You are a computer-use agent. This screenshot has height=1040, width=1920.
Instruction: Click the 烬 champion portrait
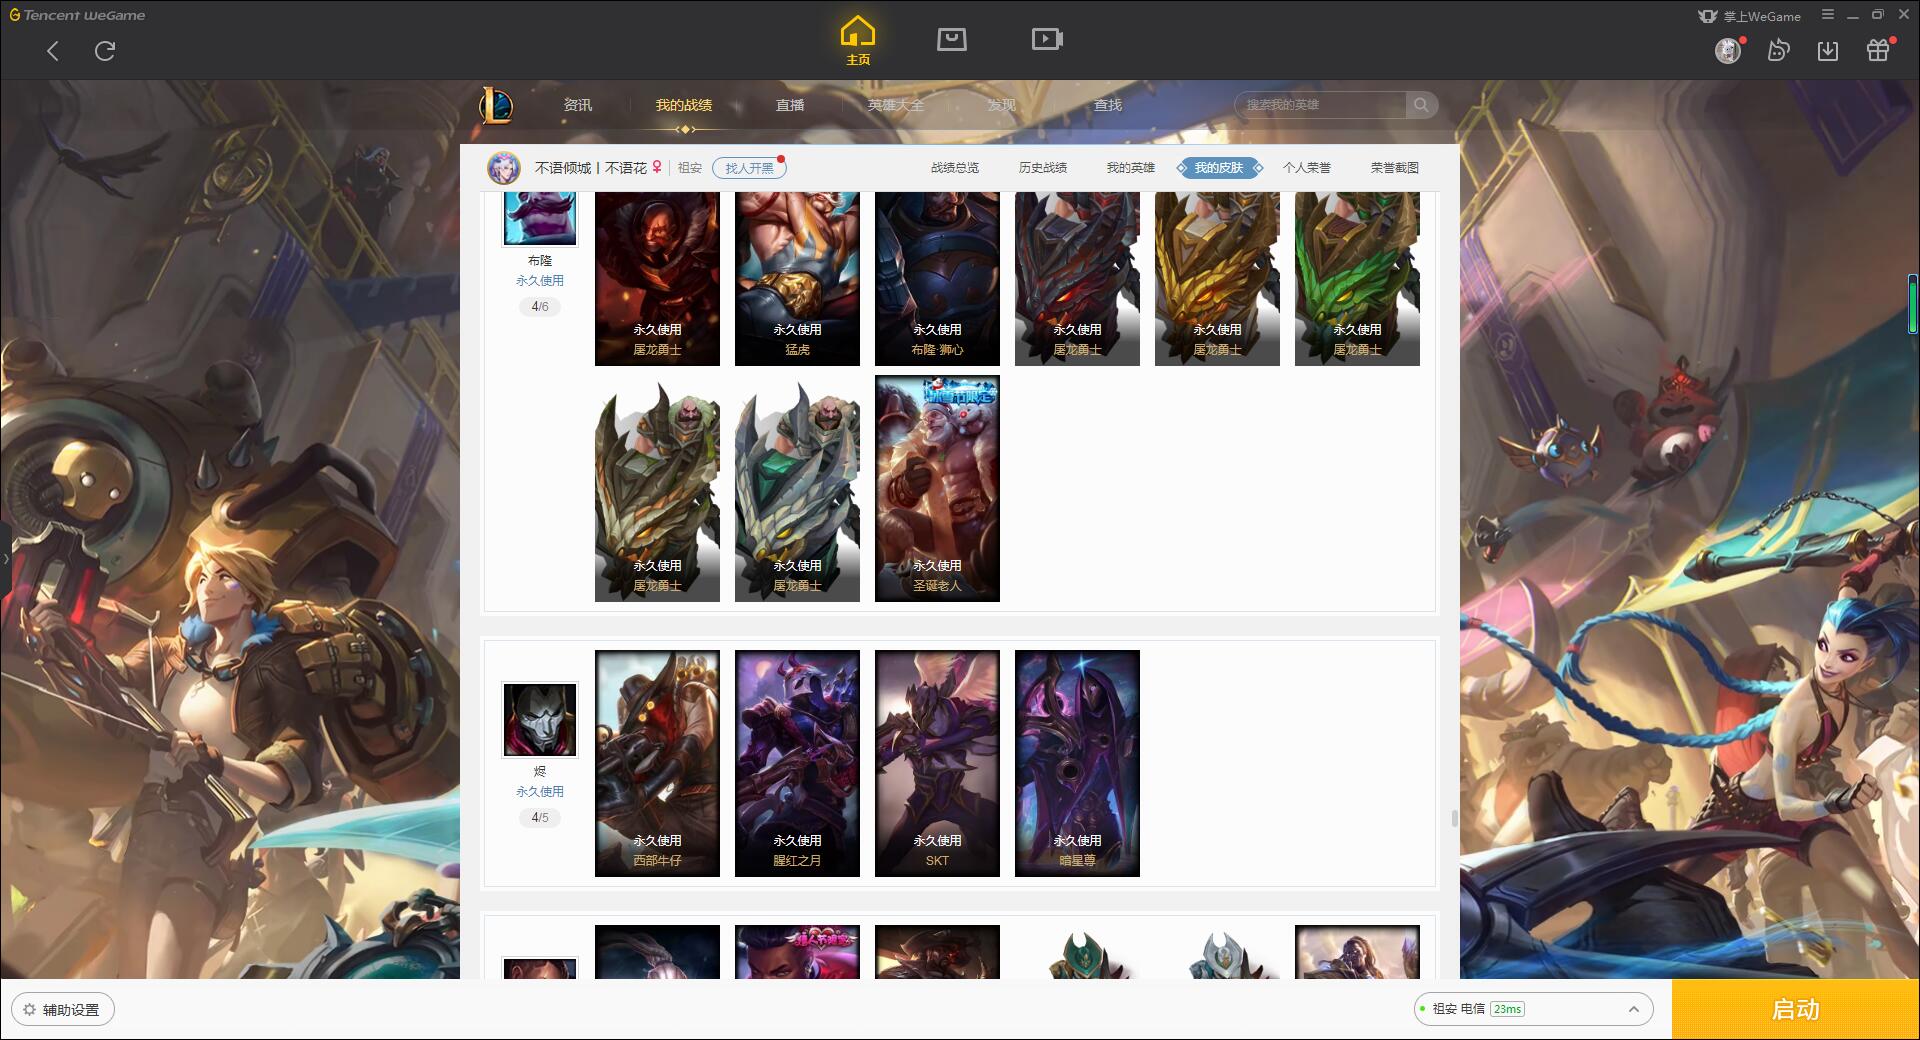[x=540, y=720]
